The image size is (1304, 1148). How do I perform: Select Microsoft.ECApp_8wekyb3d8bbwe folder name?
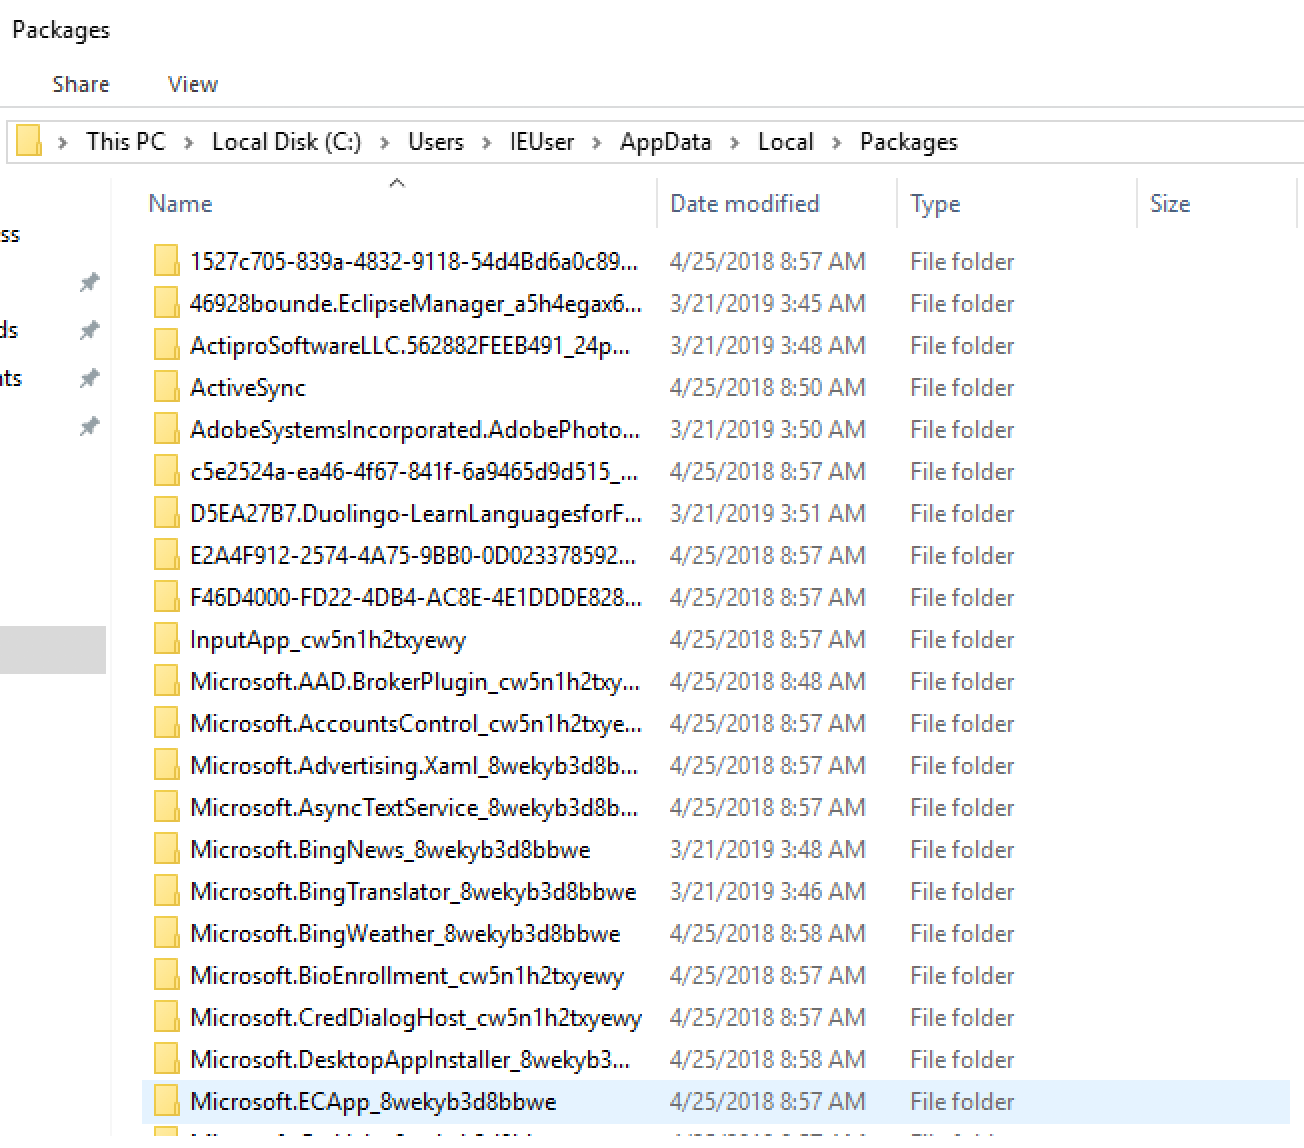(x=373, y=1102)
